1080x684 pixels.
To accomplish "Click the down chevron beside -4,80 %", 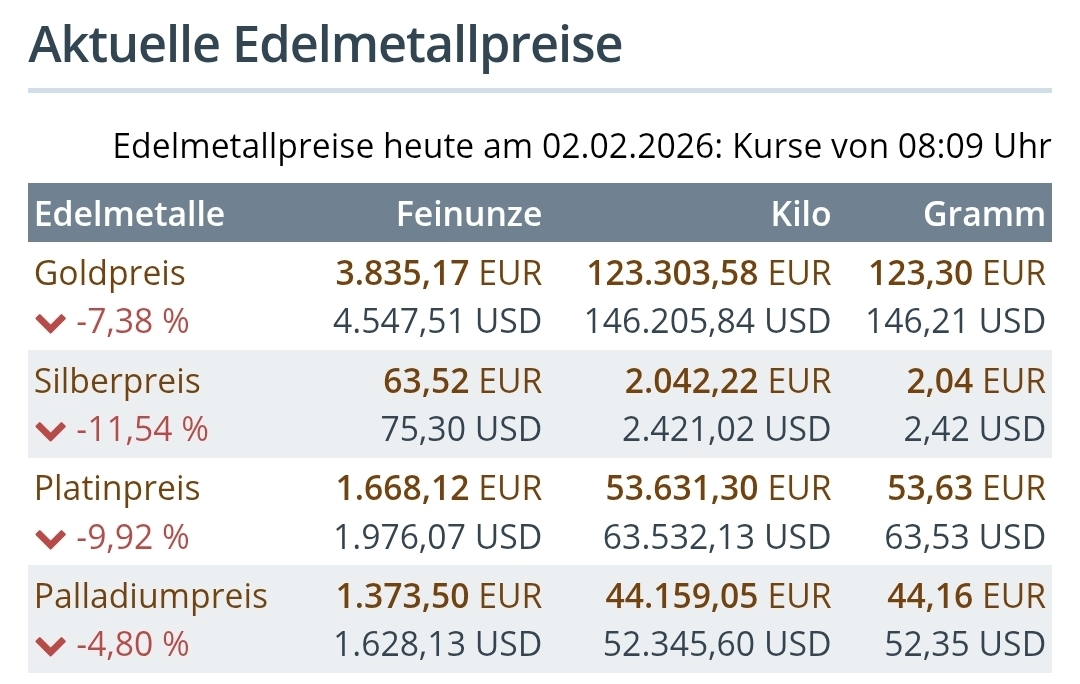I will click(x=50, y=646).
